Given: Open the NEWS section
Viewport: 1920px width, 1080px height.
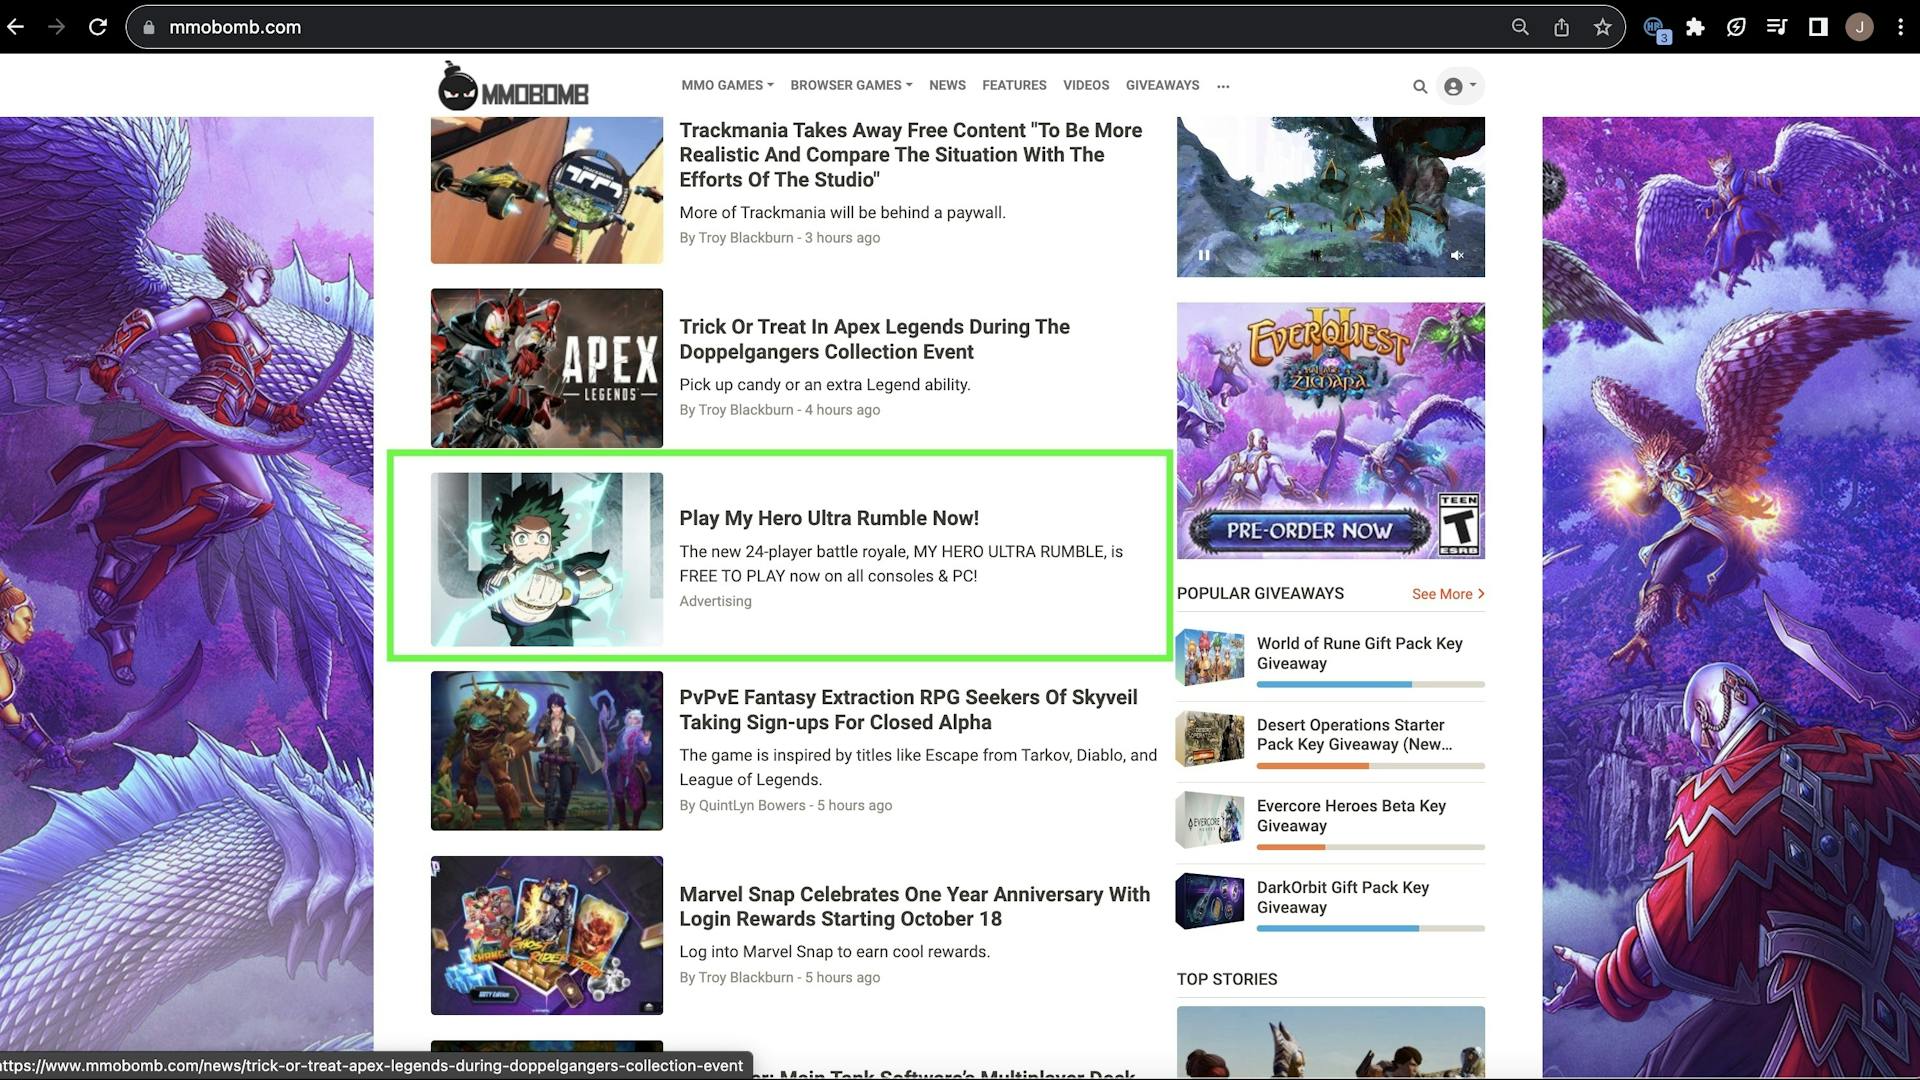Looking at the screenshot, I should click(x=947, y=86).
